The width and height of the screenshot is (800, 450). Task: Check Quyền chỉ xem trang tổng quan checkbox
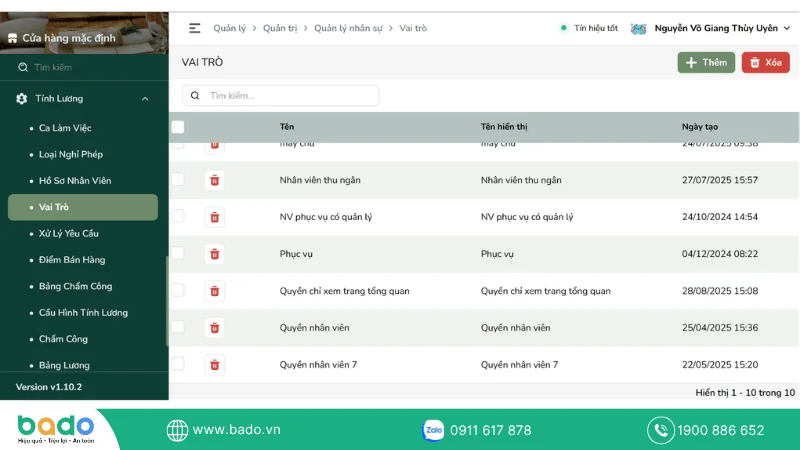coord(178,290)
